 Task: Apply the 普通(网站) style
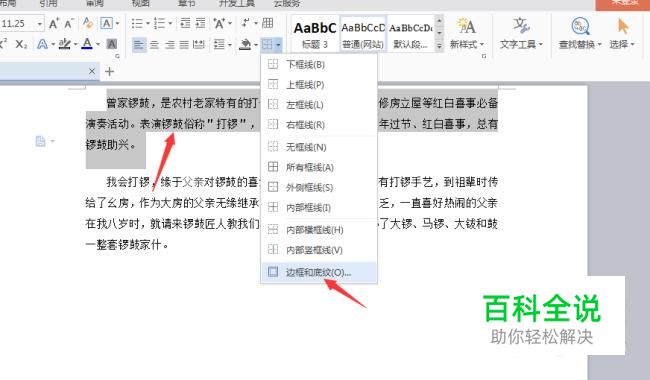[363, 34]
